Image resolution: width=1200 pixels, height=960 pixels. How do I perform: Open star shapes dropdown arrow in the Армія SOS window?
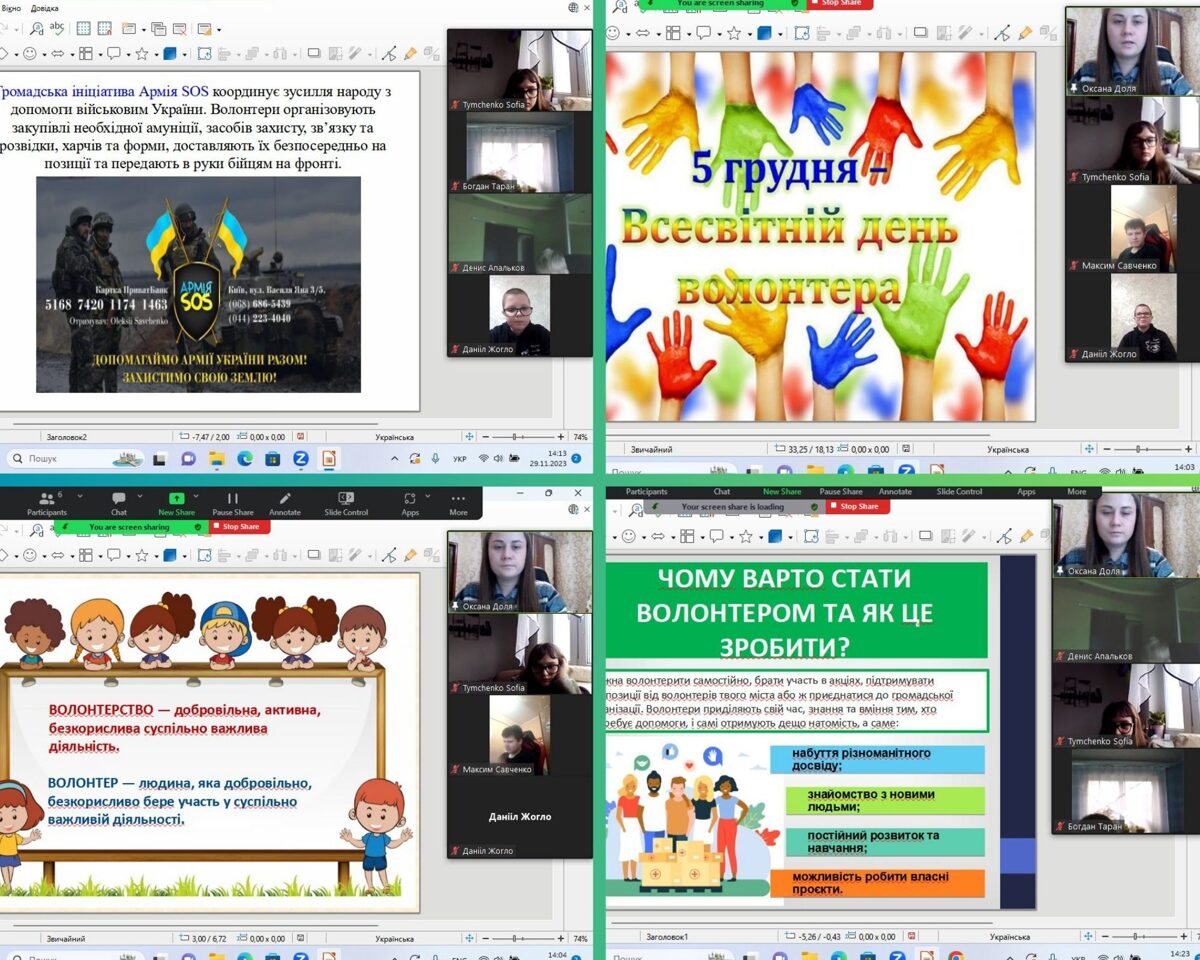click(154, 54)
